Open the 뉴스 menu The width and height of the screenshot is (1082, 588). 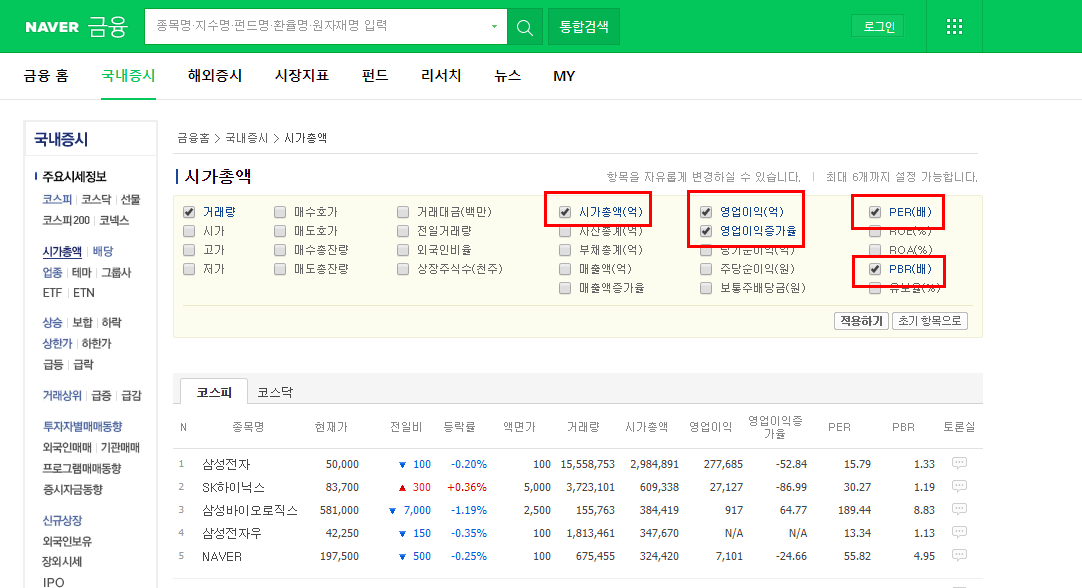tap(507, 76)
